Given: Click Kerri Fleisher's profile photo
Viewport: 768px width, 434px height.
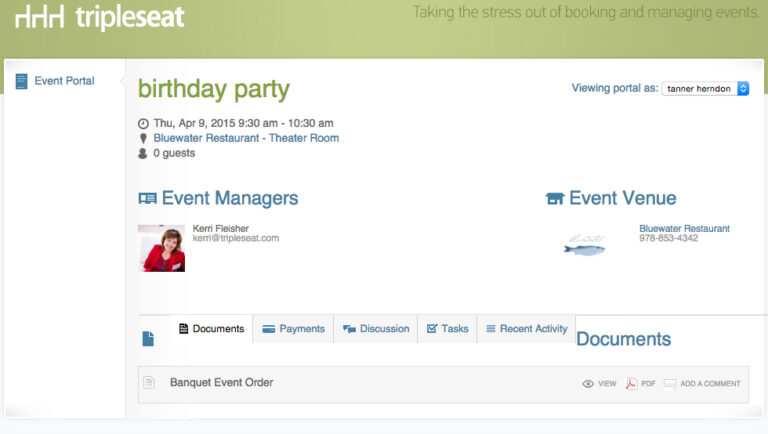Looking at the screenshot, I should point(162,248).
